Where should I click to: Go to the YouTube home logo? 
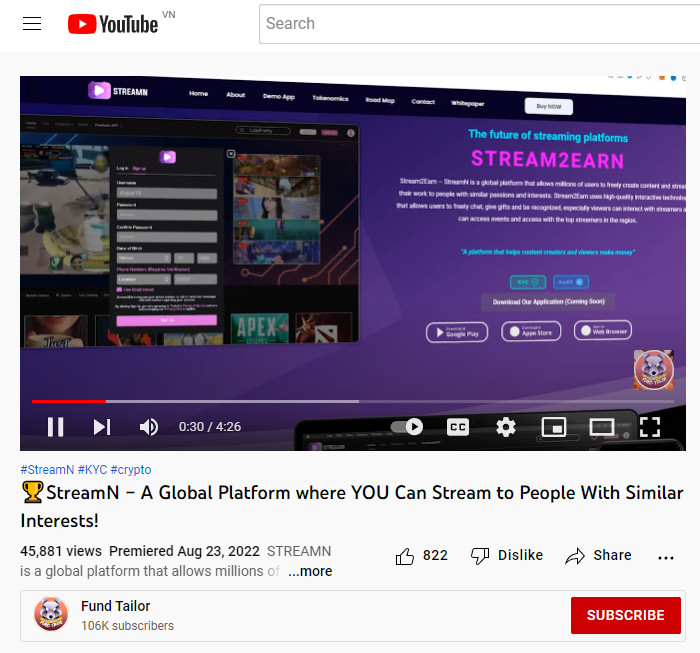113,24
